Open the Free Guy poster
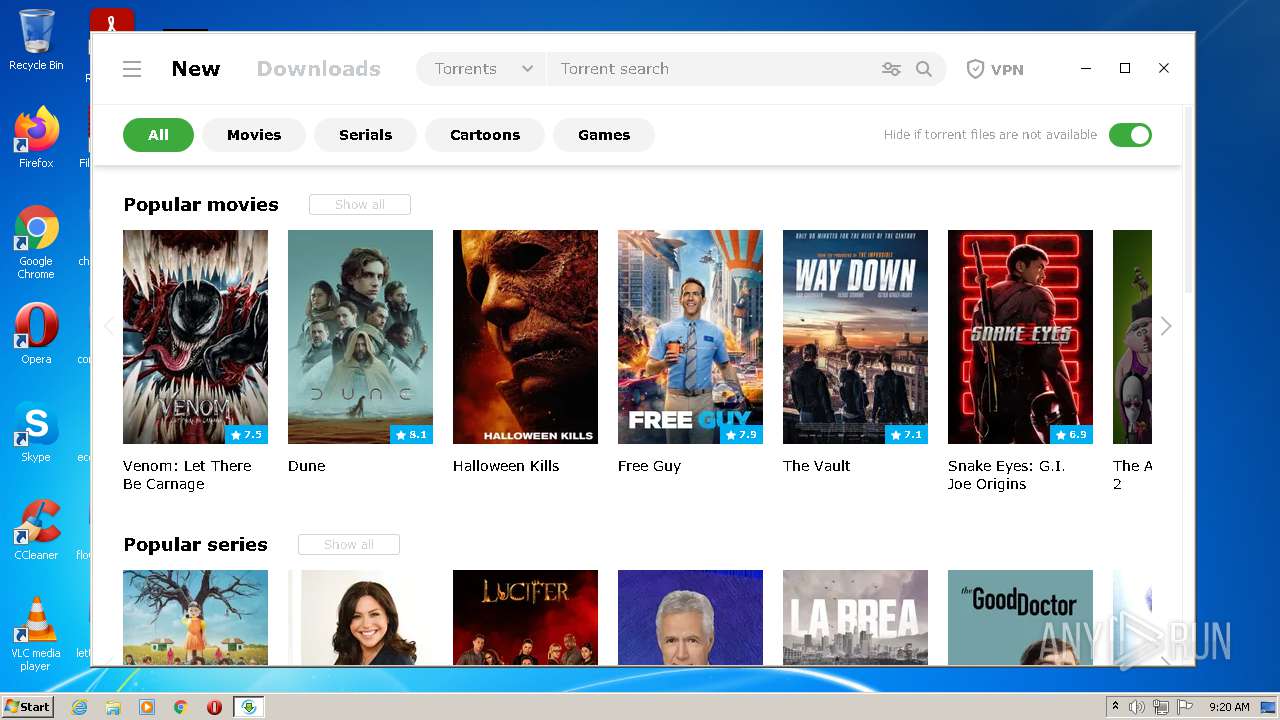The height and width of the screenshot is (720, 1280). point(690,337)
